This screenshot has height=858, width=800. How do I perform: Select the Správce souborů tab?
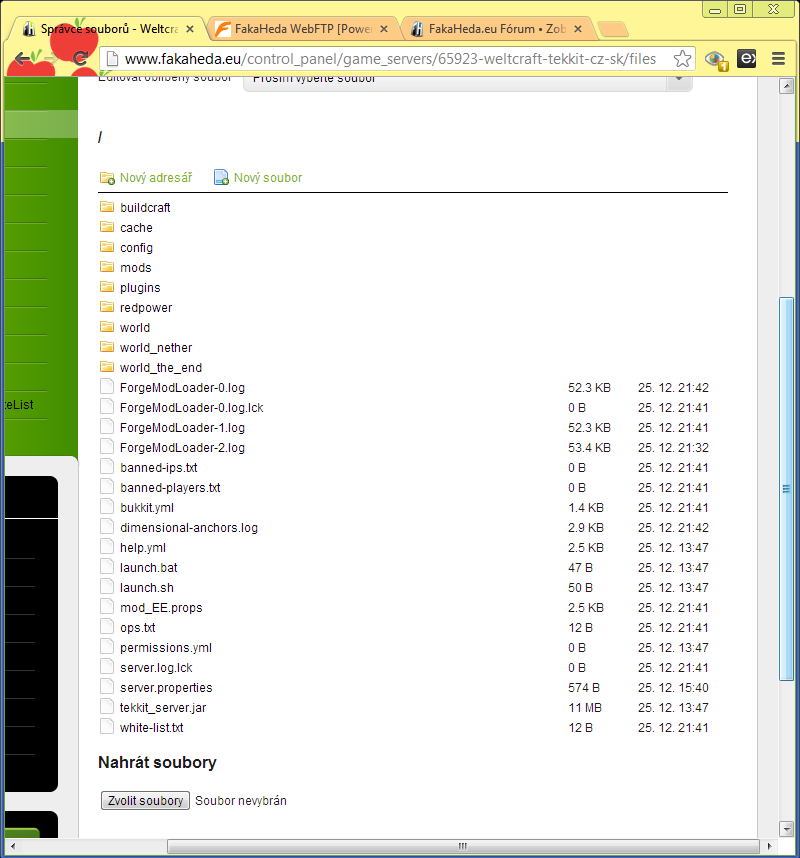(x=107, y=29)
